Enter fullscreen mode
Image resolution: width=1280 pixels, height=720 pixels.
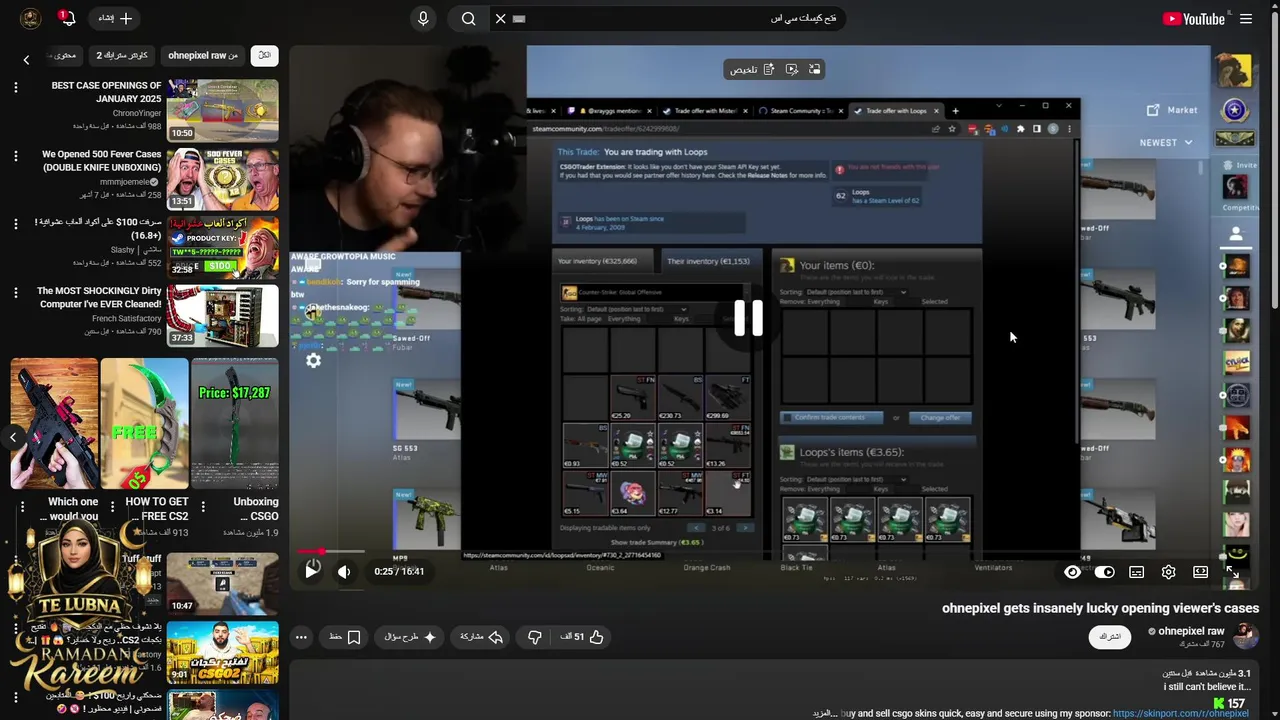(1232, 572)
